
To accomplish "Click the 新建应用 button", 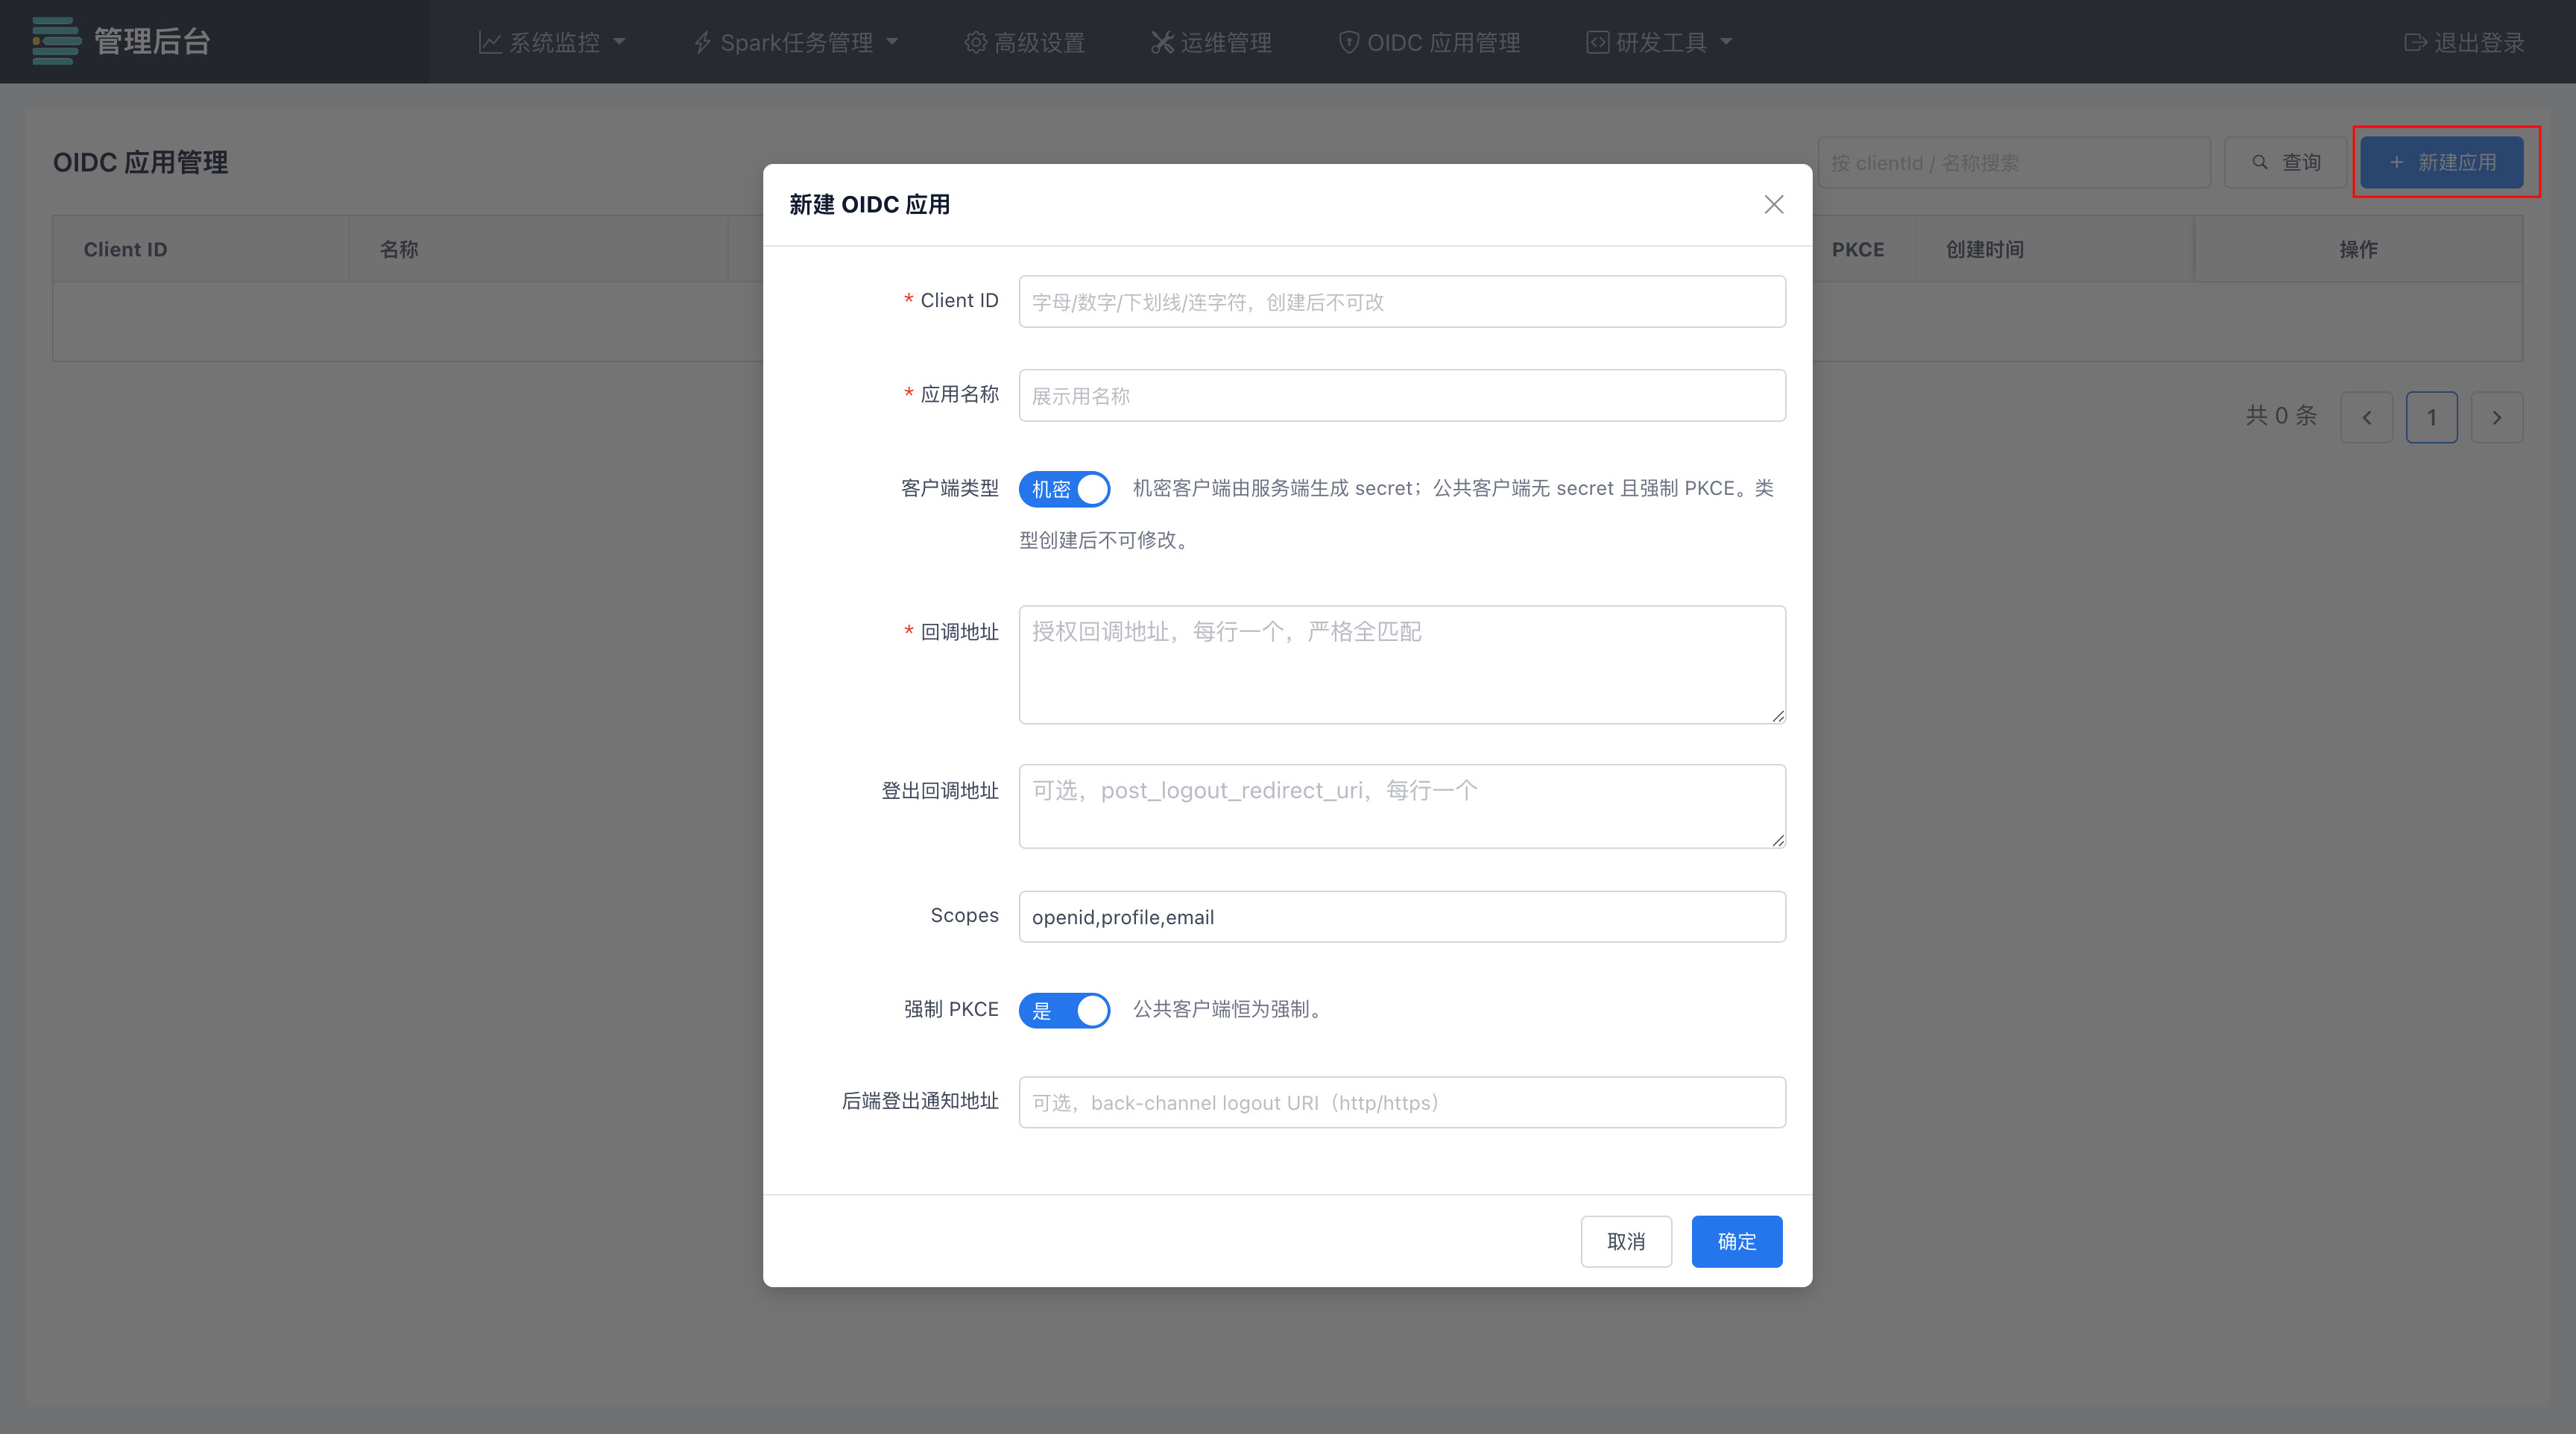I will click(x=2441, y=162).
